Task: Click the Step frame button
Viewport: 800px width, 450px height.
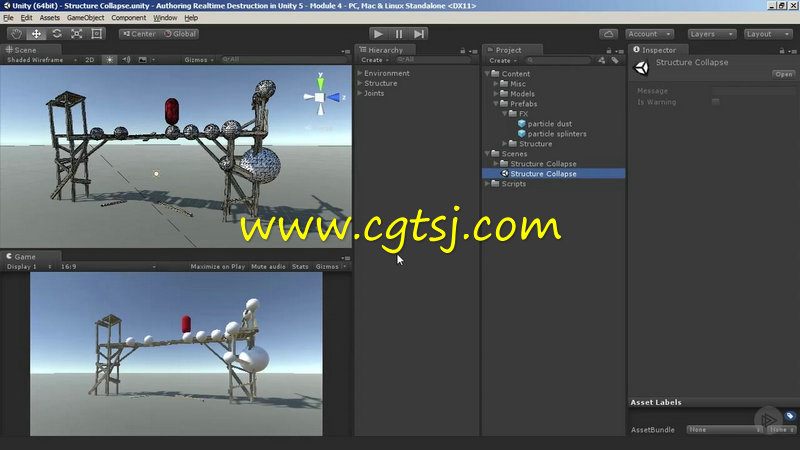Action: [x=419, y=34]
